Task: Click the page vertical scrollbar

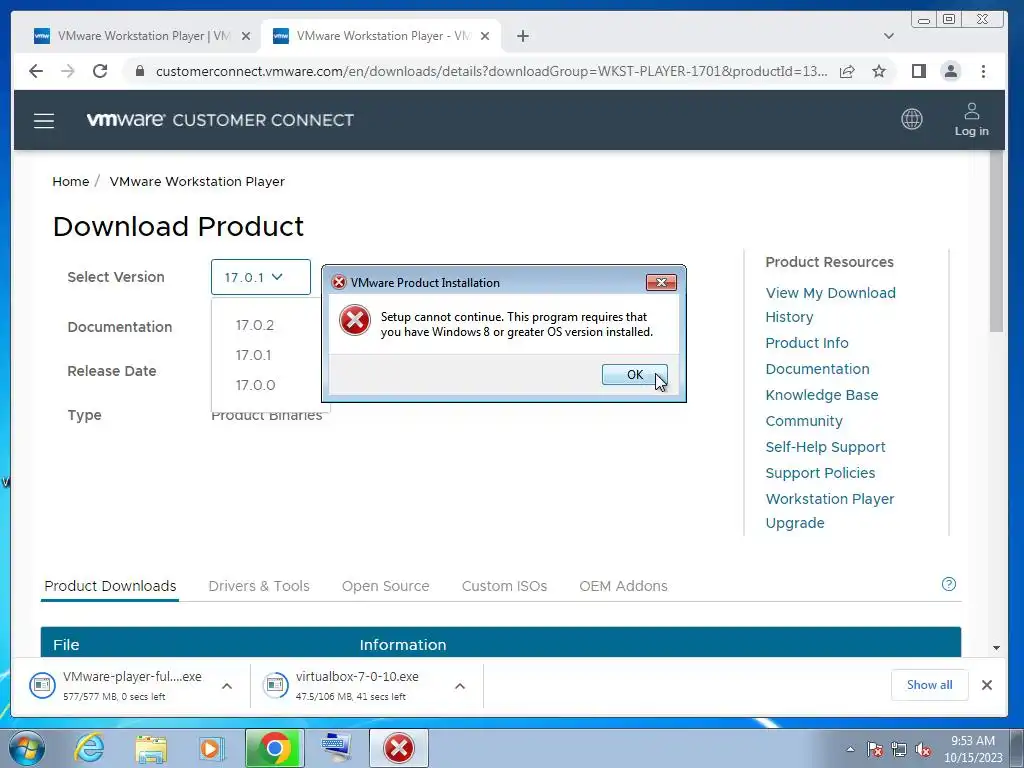Action: tap(996, 242)
